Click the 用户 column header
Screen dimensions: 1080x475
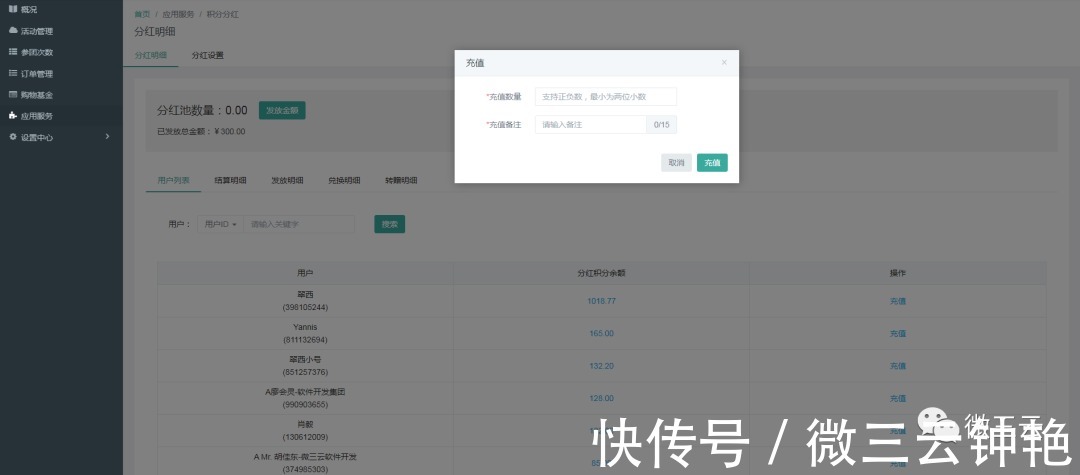[x=305, y=273]
